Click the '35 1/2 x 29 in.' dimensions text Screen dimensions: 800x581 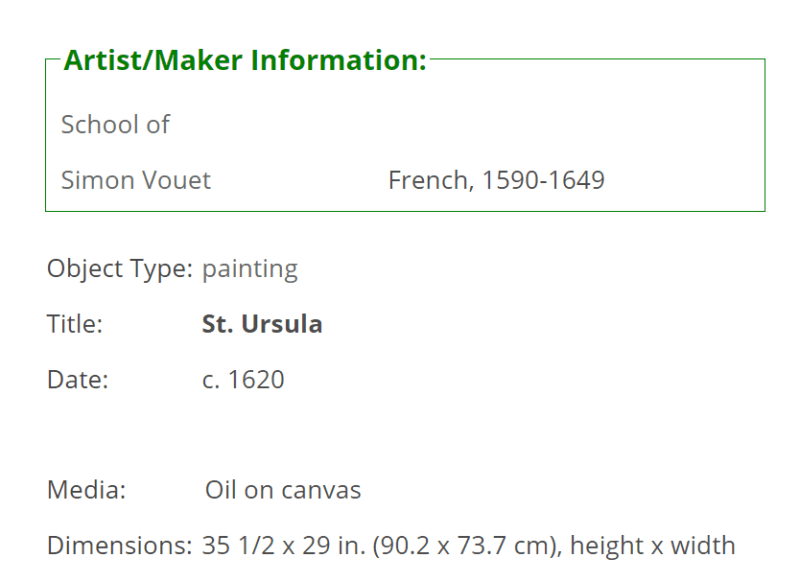[x=284, y=545]
